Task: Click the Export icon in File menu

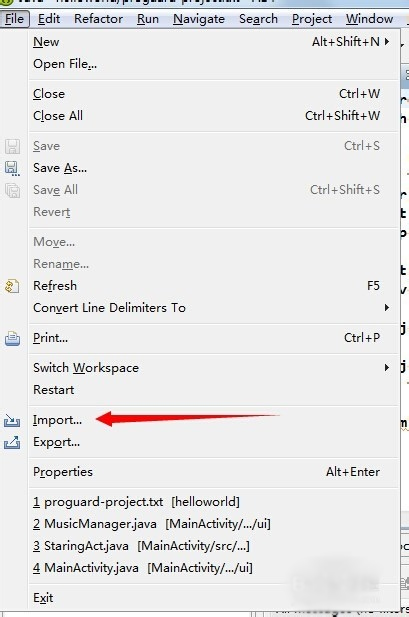Action: click(x=12, y=442)
